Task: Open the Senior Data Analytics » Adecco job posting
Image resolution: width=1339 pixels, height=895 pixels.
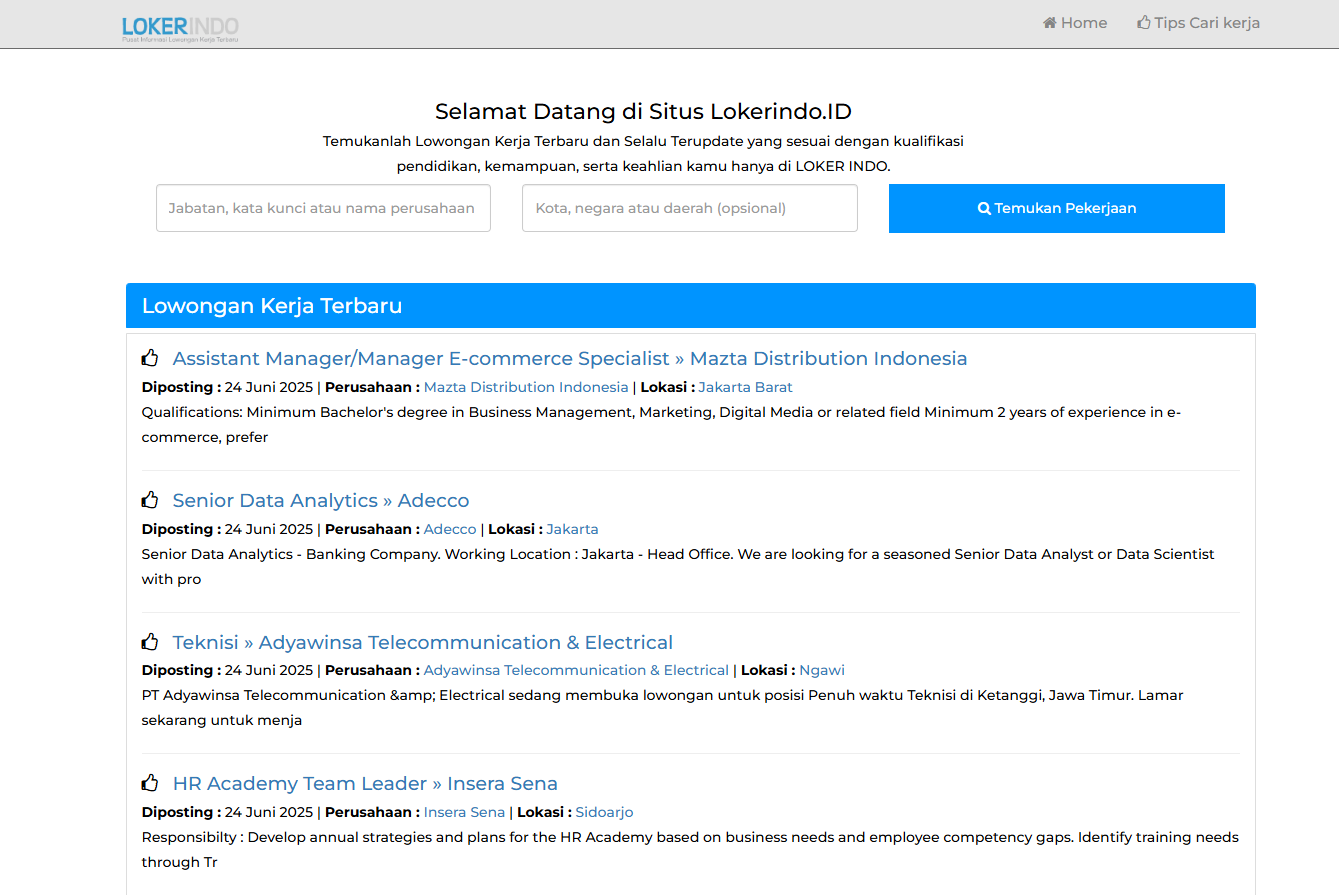Action: [x=320, y=499]
